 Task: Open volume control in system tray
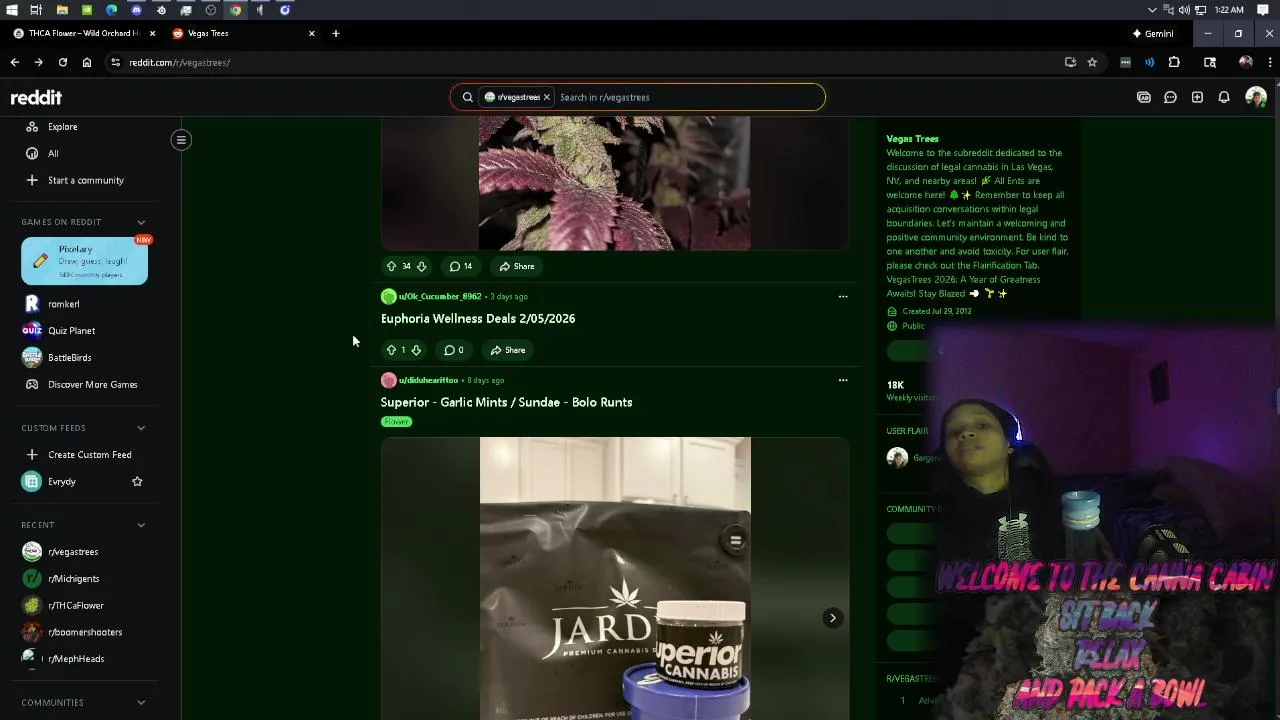1184,10
